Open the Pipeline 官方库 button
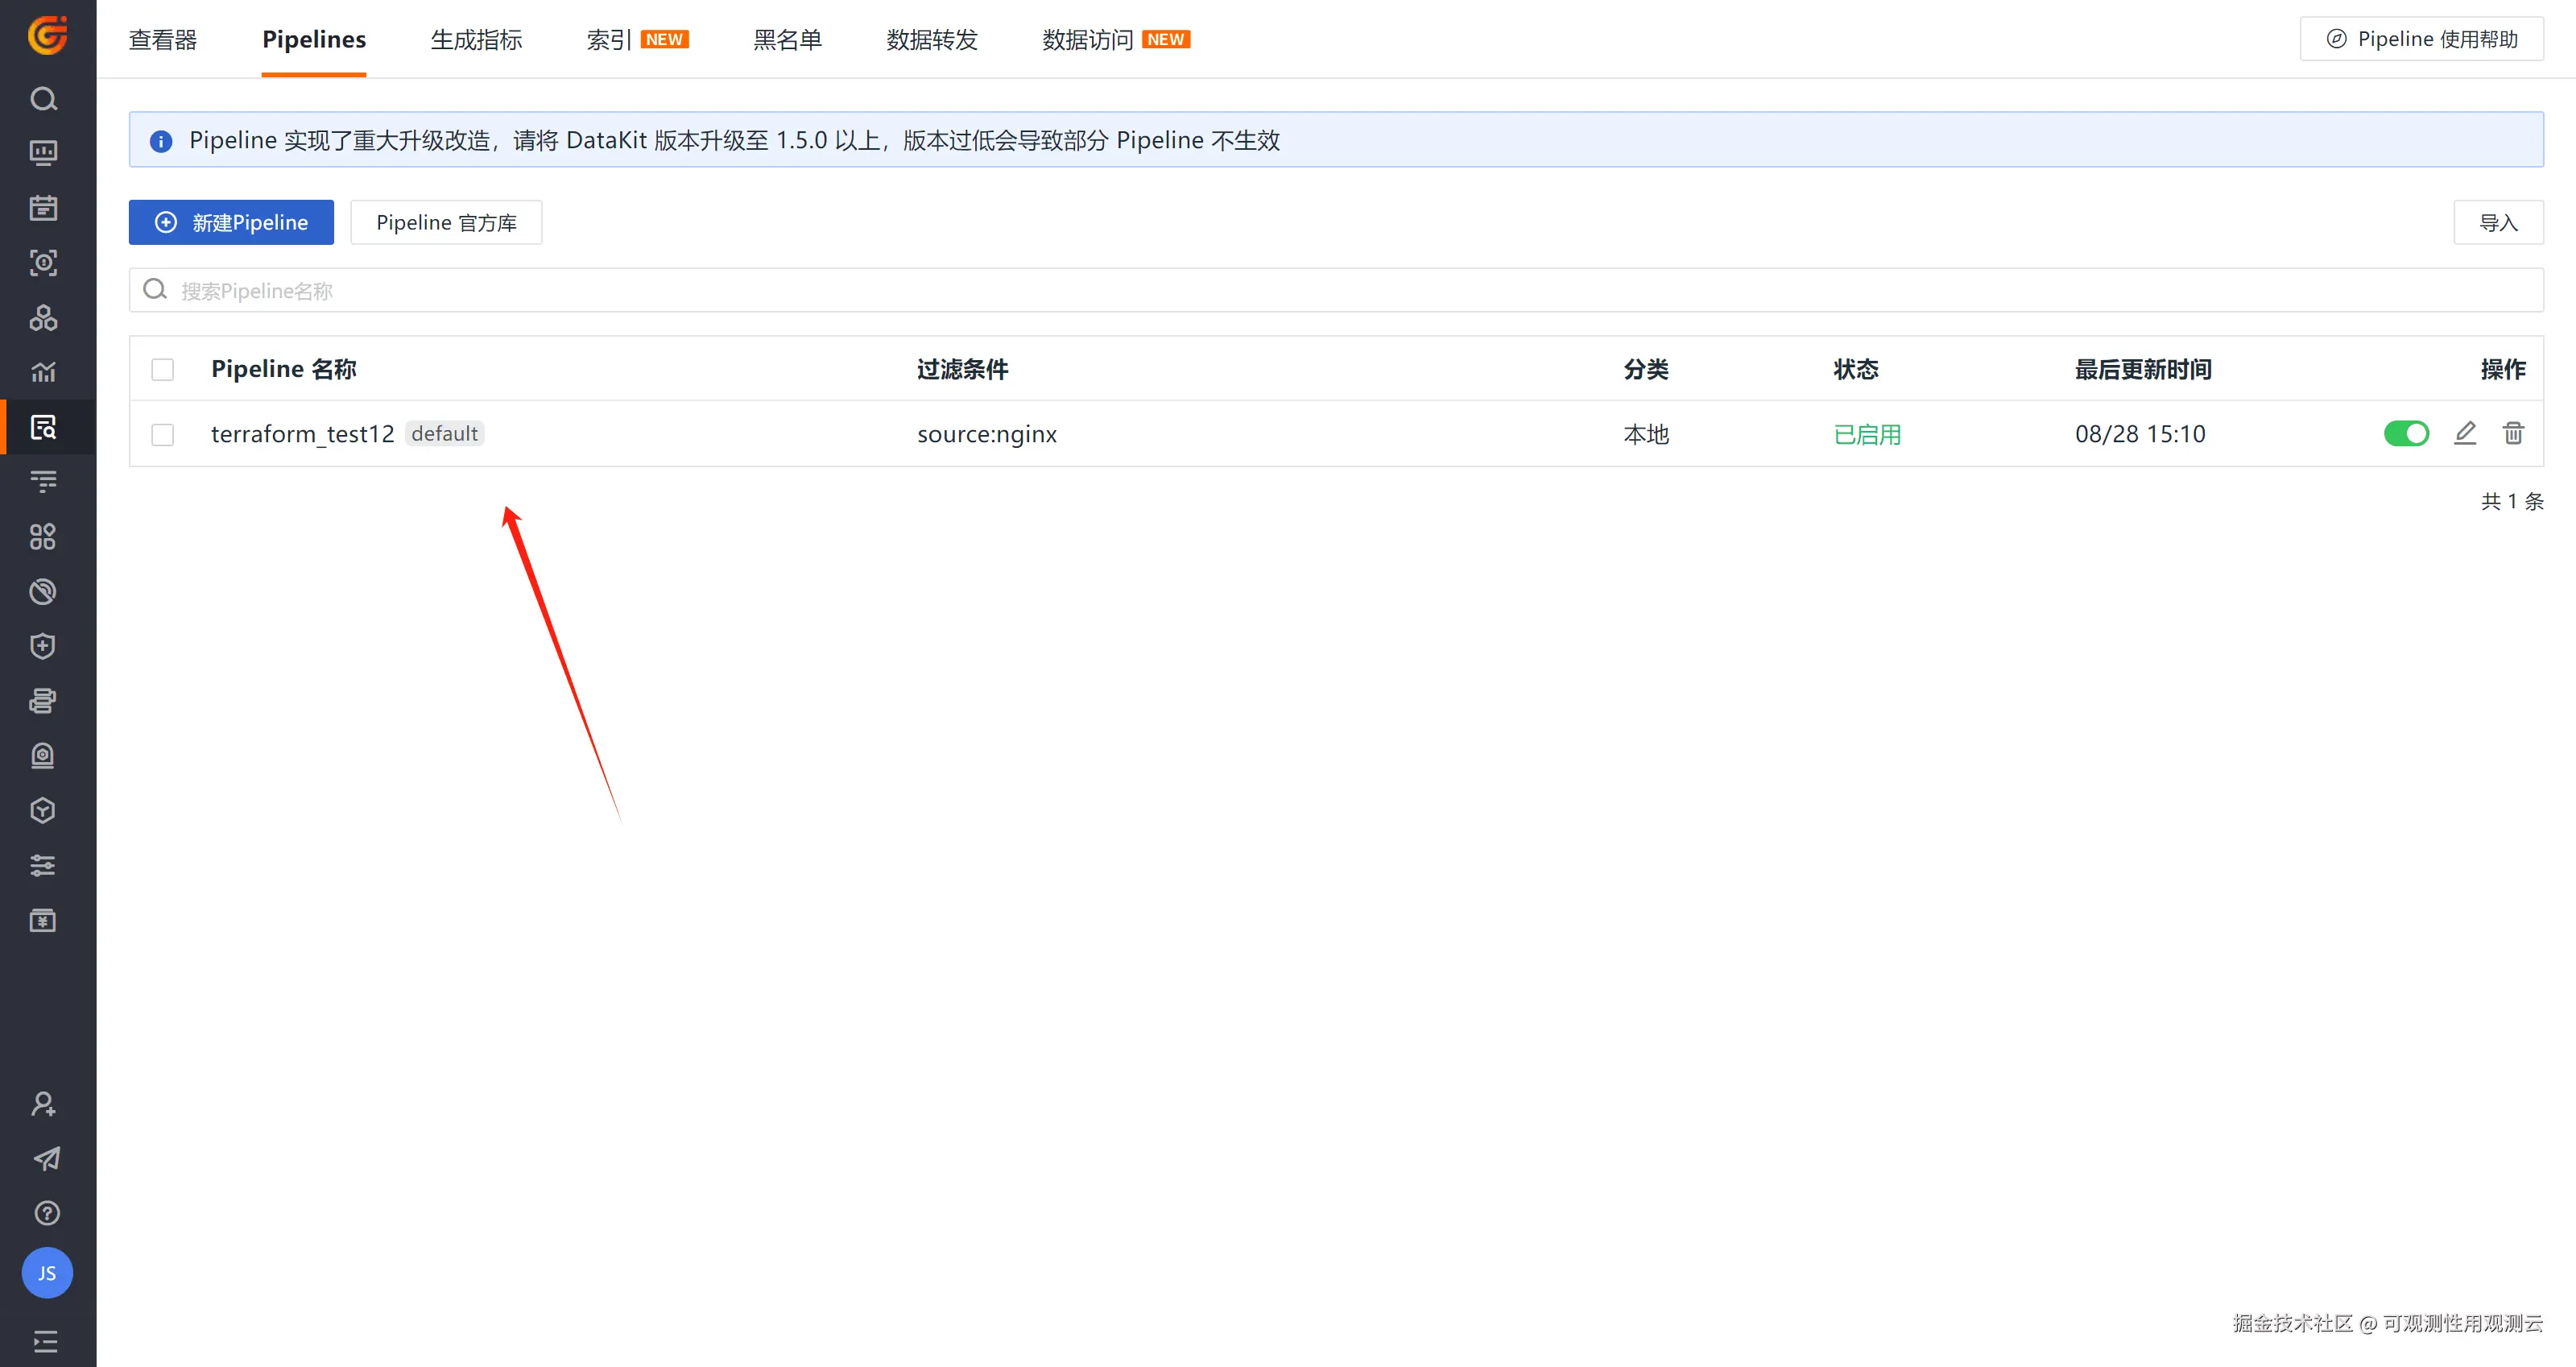The image size is (2576, 1367). pos(446,222)
